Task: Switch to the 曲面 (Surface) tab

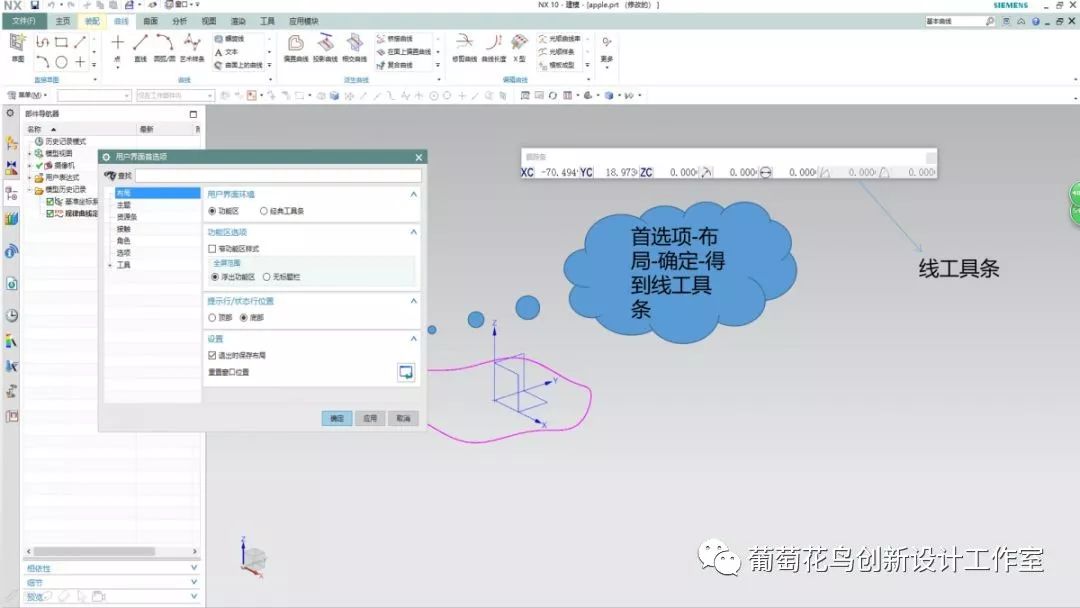Action: point(151,21)
